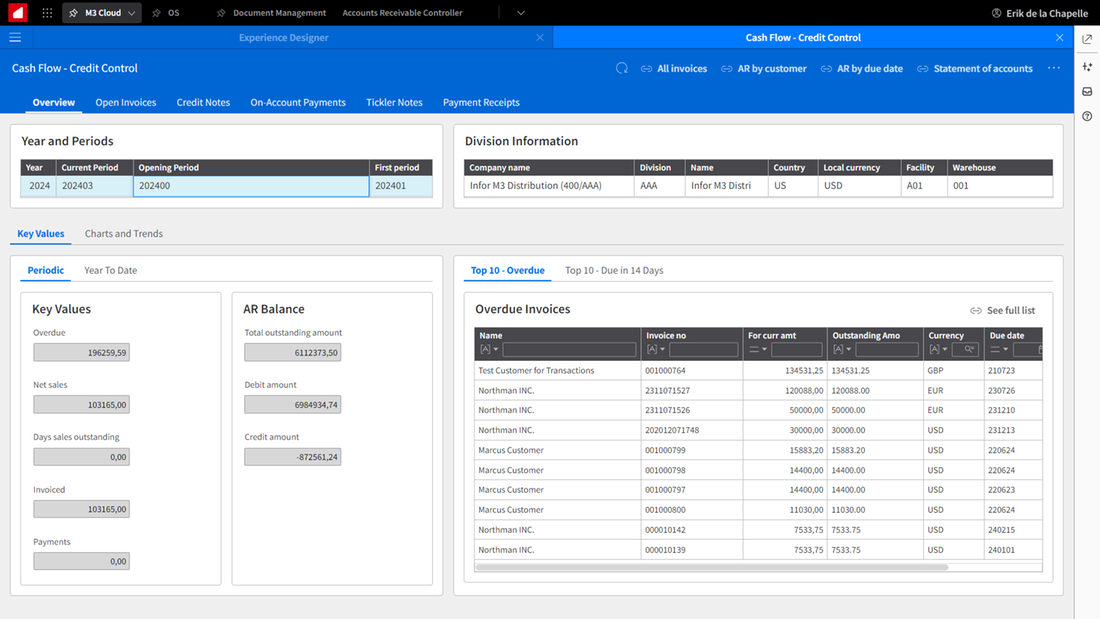Click the user profile icon for Erik
Image resolution: width=1100 pixels, height=619 pixels.
click(x=996, y=13)
